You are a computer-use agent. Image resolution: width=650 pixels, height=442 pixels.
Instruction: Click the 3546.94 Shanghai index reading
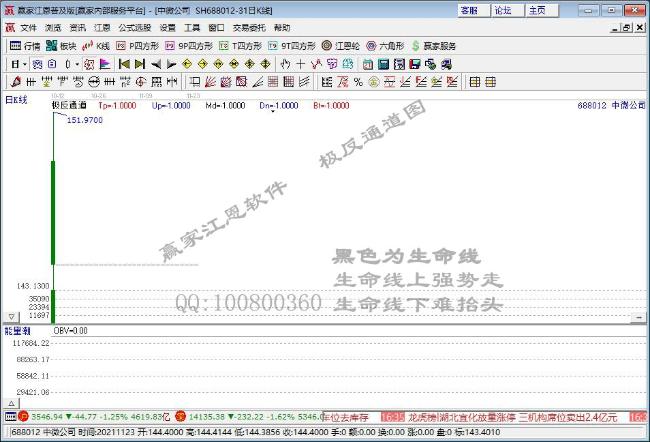point(47,417)
